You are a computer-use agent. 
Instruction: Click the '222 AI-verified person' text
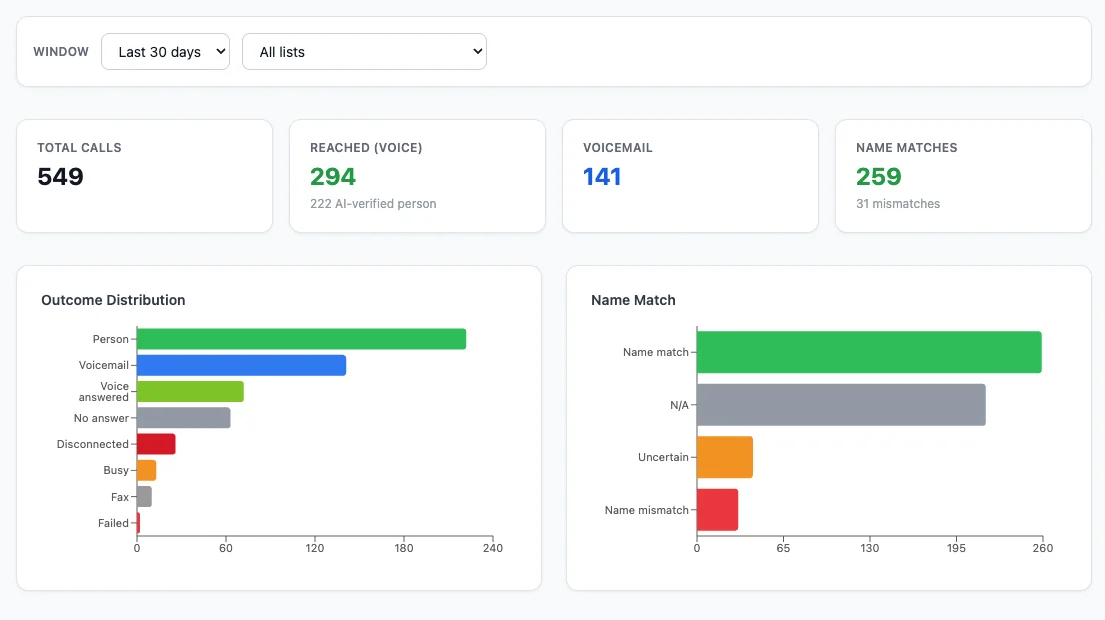point(373,204)
